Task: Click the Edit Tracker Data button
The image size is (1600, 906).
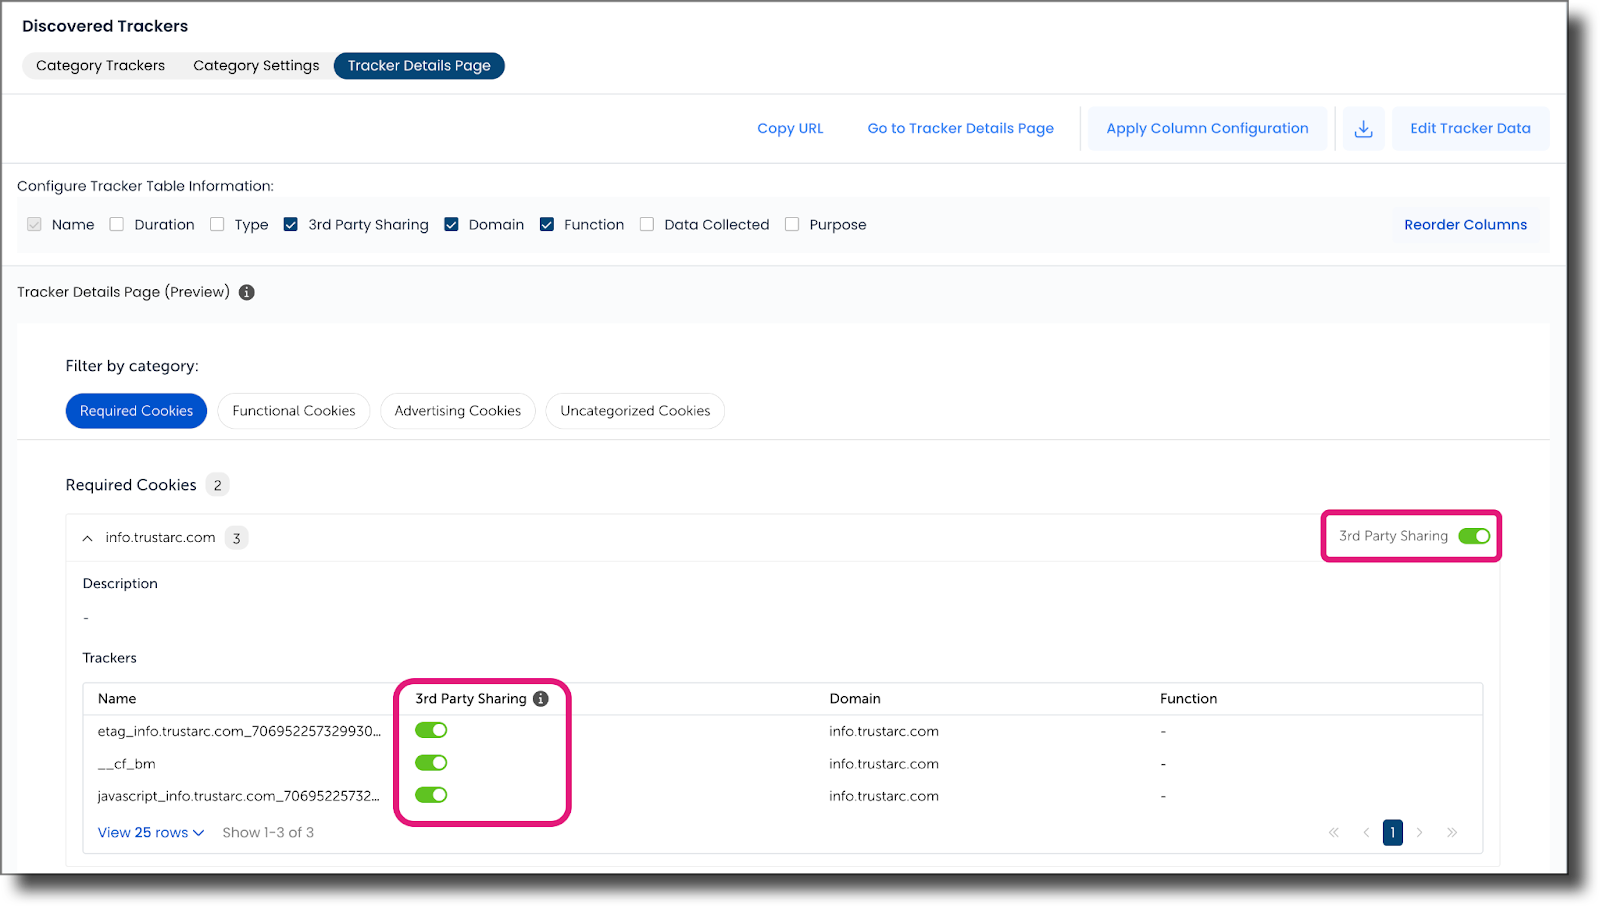Action: [x=1469, y=128]
